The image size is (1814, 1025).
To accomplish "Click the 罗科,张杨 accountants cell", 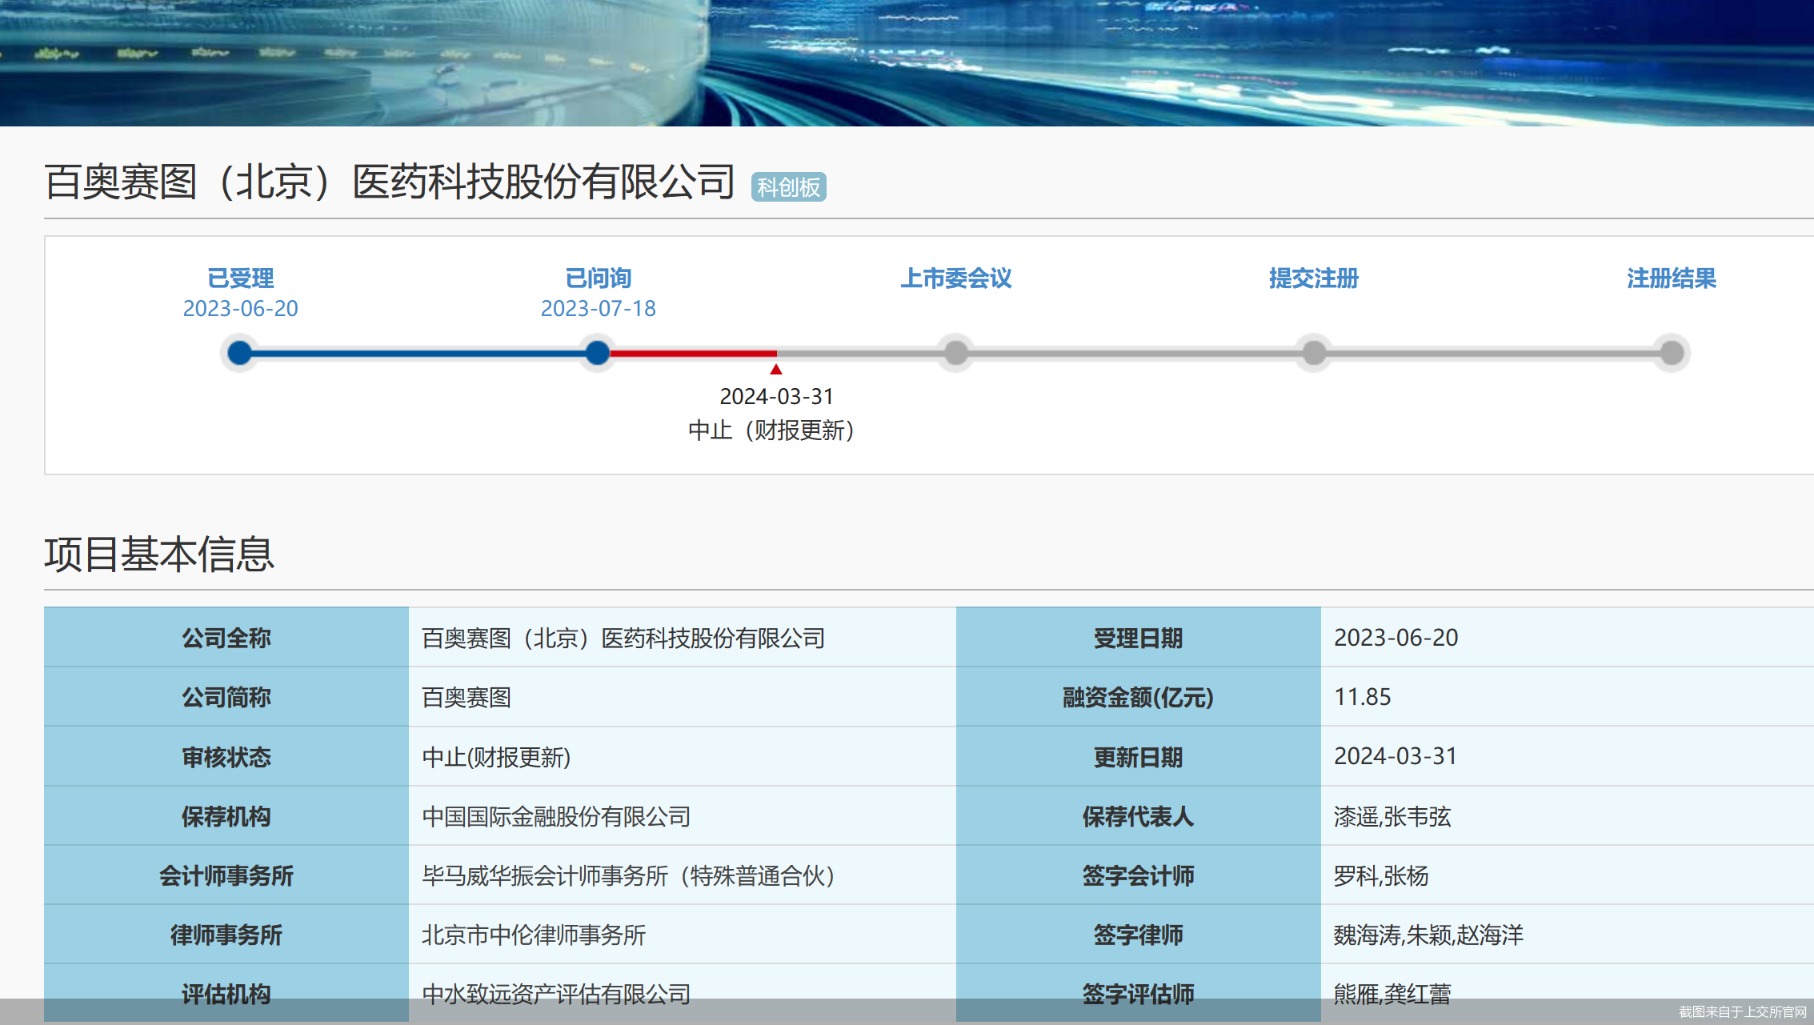I will coord(1567,876).
